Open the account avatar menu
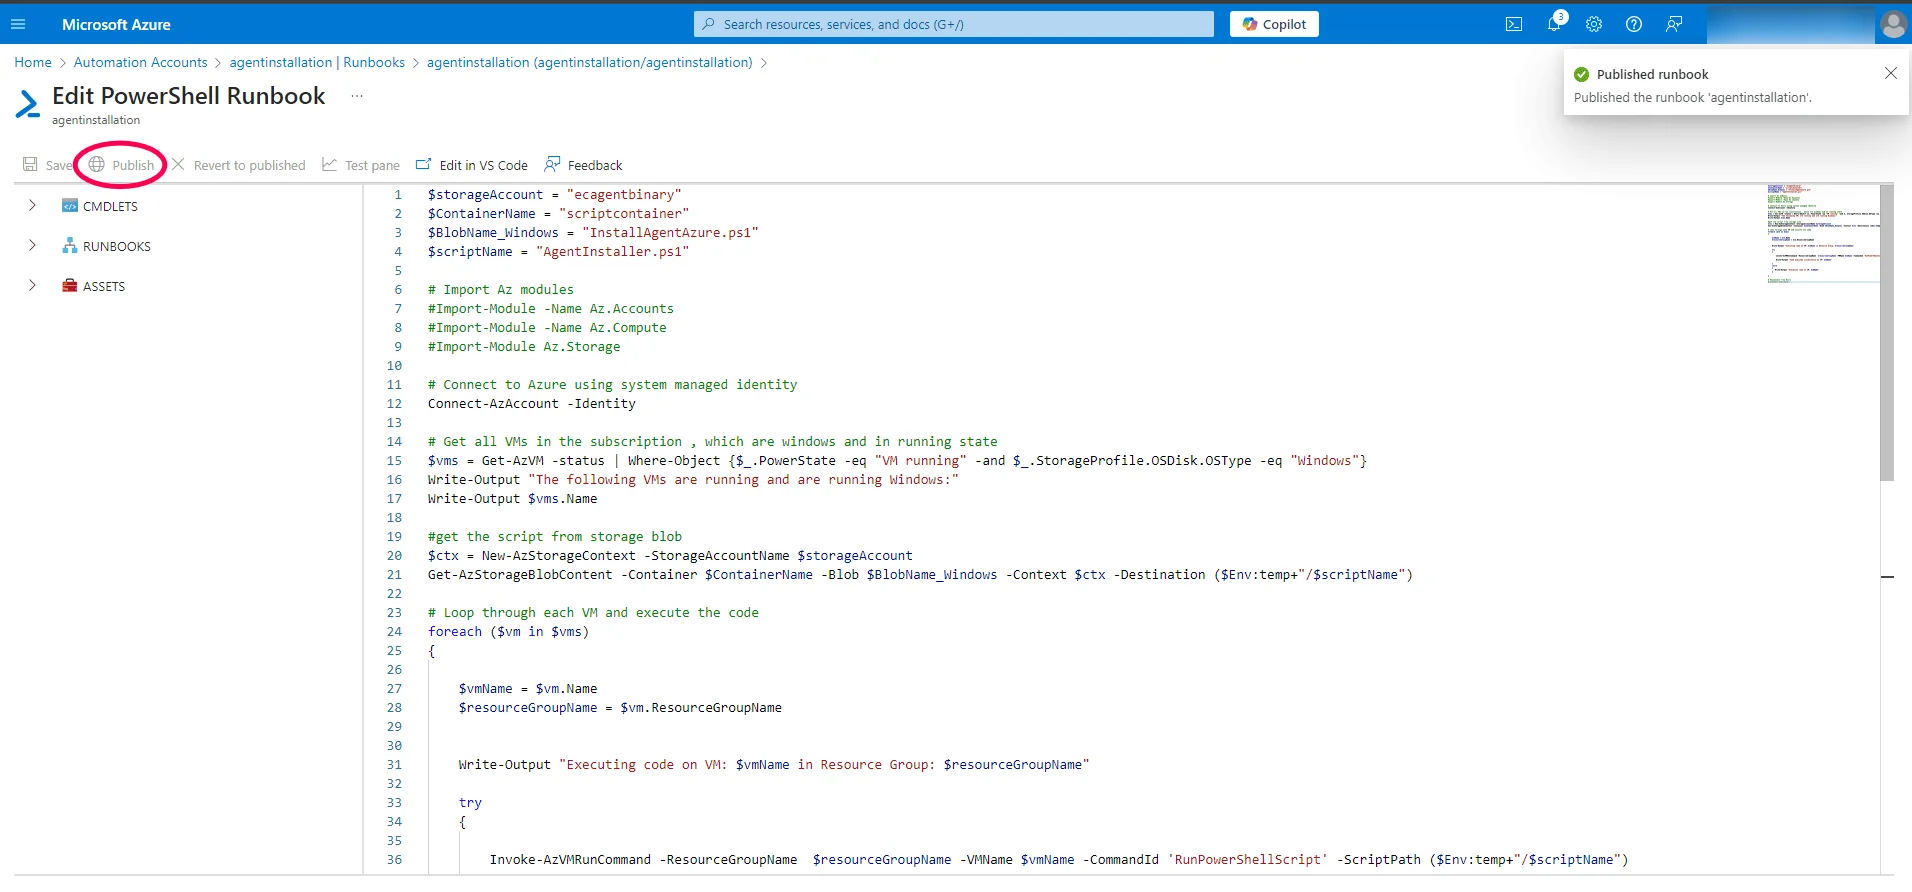1912x892 pixels. tap(1893, 24)
